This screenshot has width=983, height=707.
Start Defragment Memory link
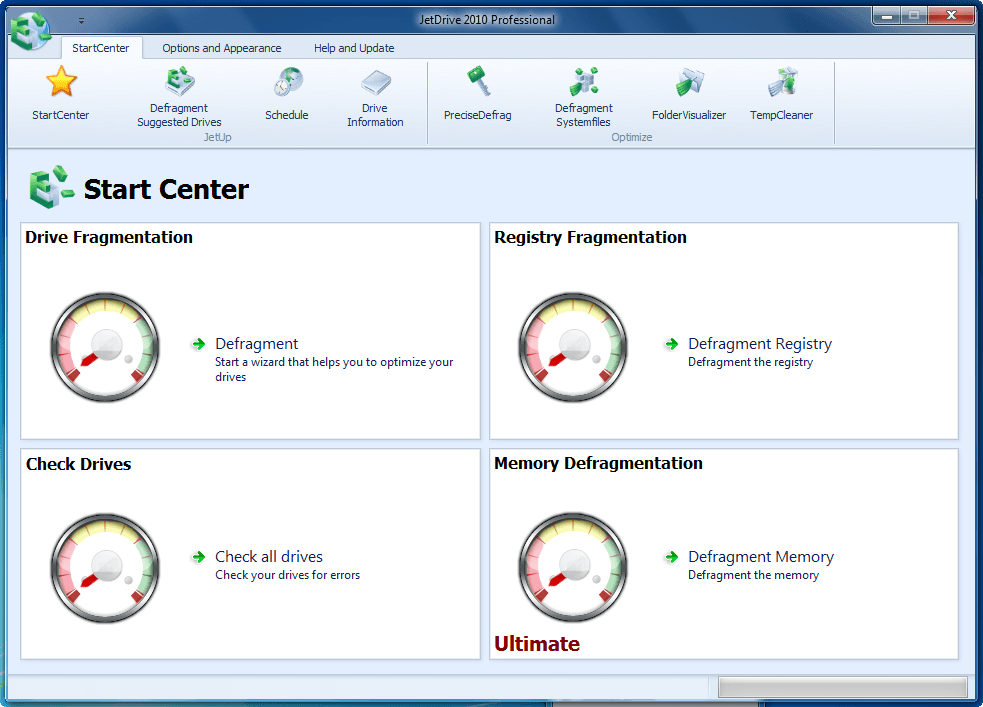coord(760,557)
